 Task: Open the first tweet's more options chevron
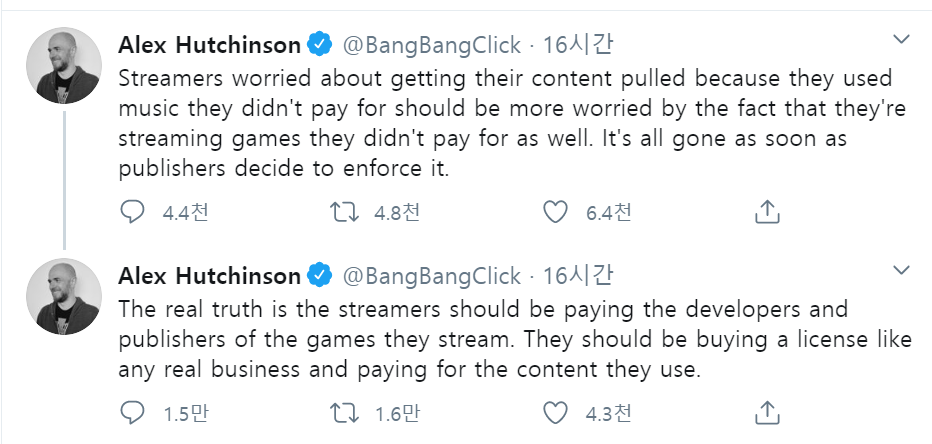click(901, 41)
